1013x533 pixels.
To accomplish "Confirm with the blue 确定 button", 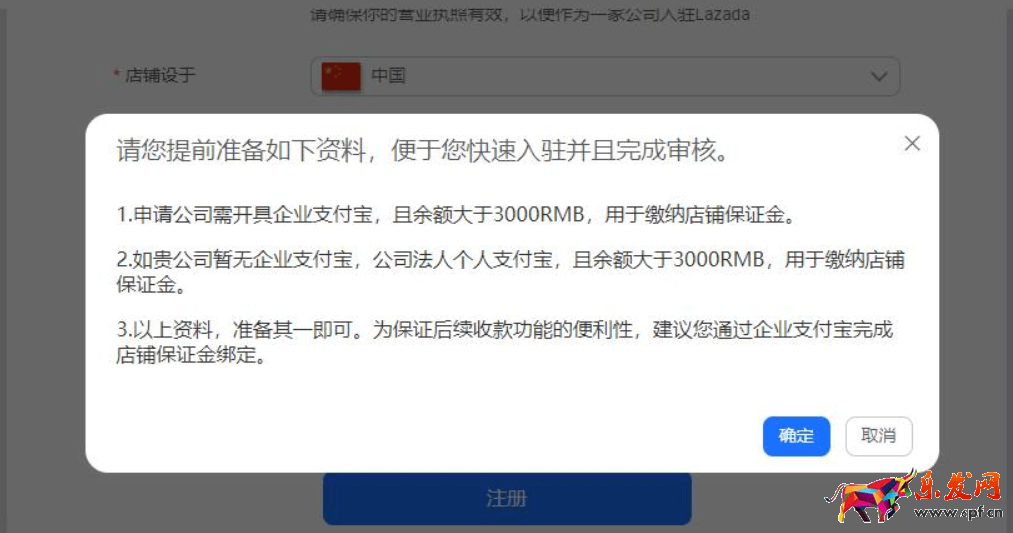I will click(796, 436).
